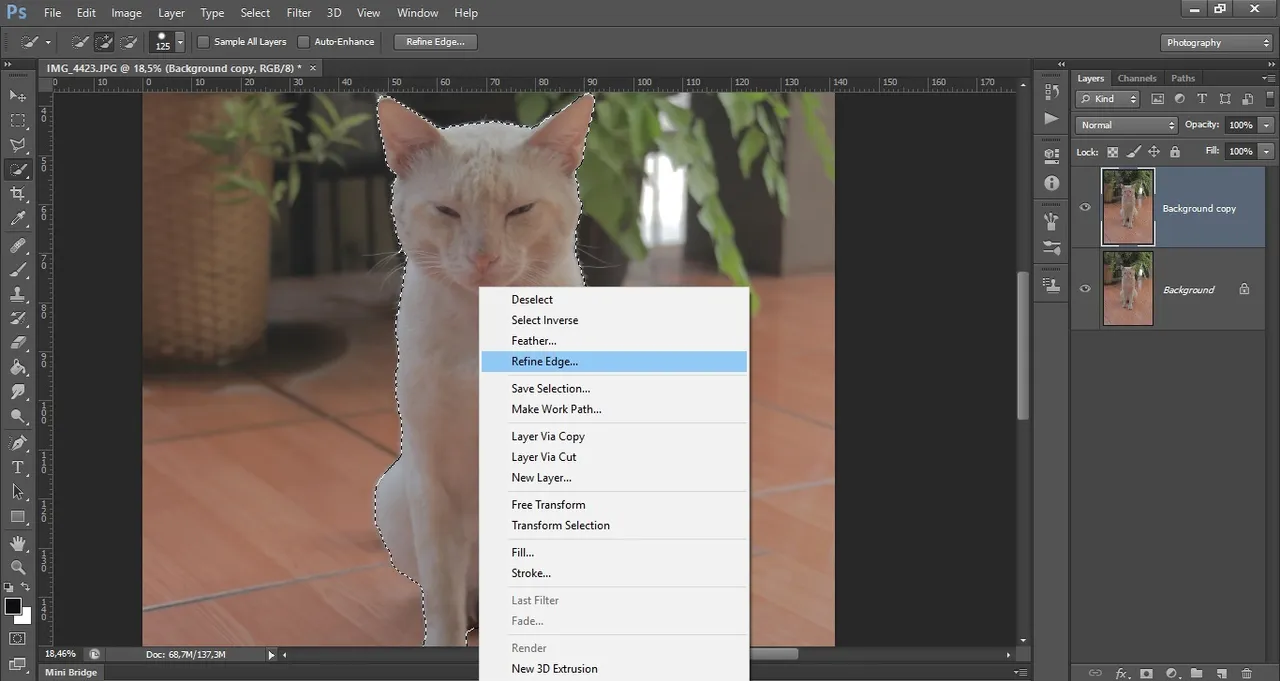This screenshot has height=681, width=1280.
Task: Choose New Selection mode in options bar
Action: [80, 42]
